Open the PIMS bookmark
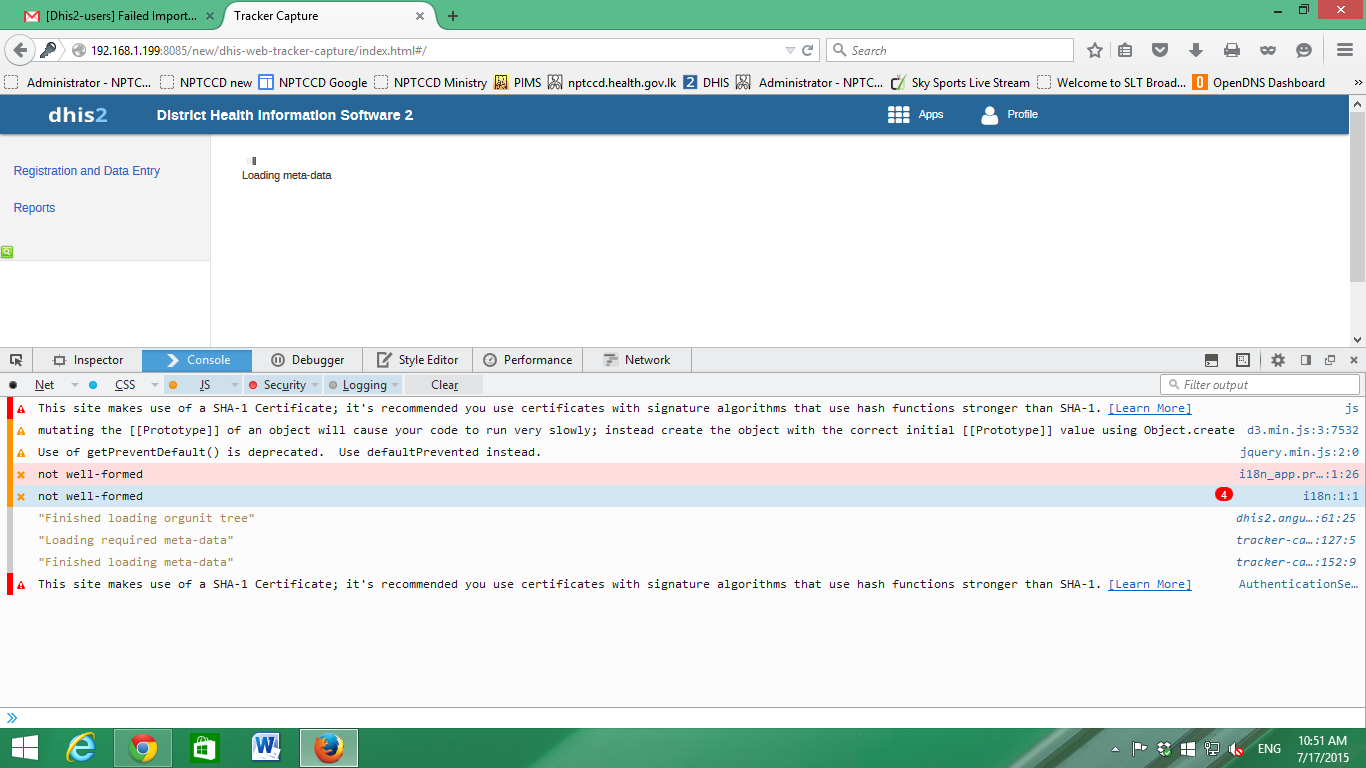 (518, 83)
